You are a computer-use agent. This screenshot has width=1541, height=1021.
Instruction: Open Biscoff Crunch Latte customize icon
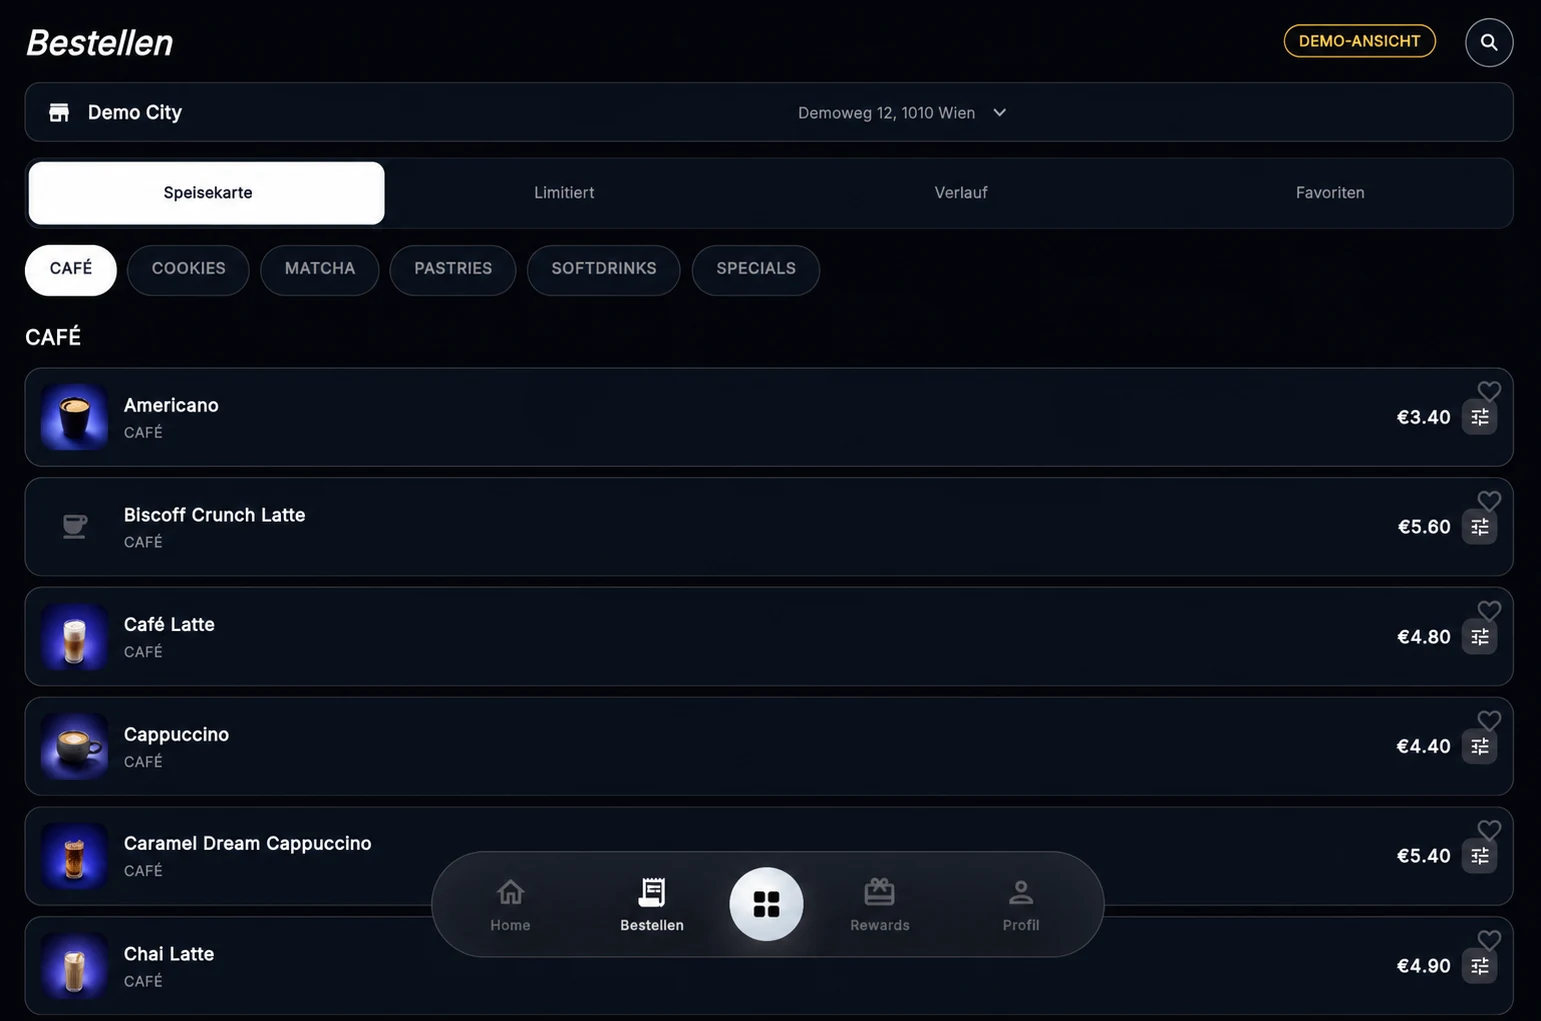click(1480, 527)
